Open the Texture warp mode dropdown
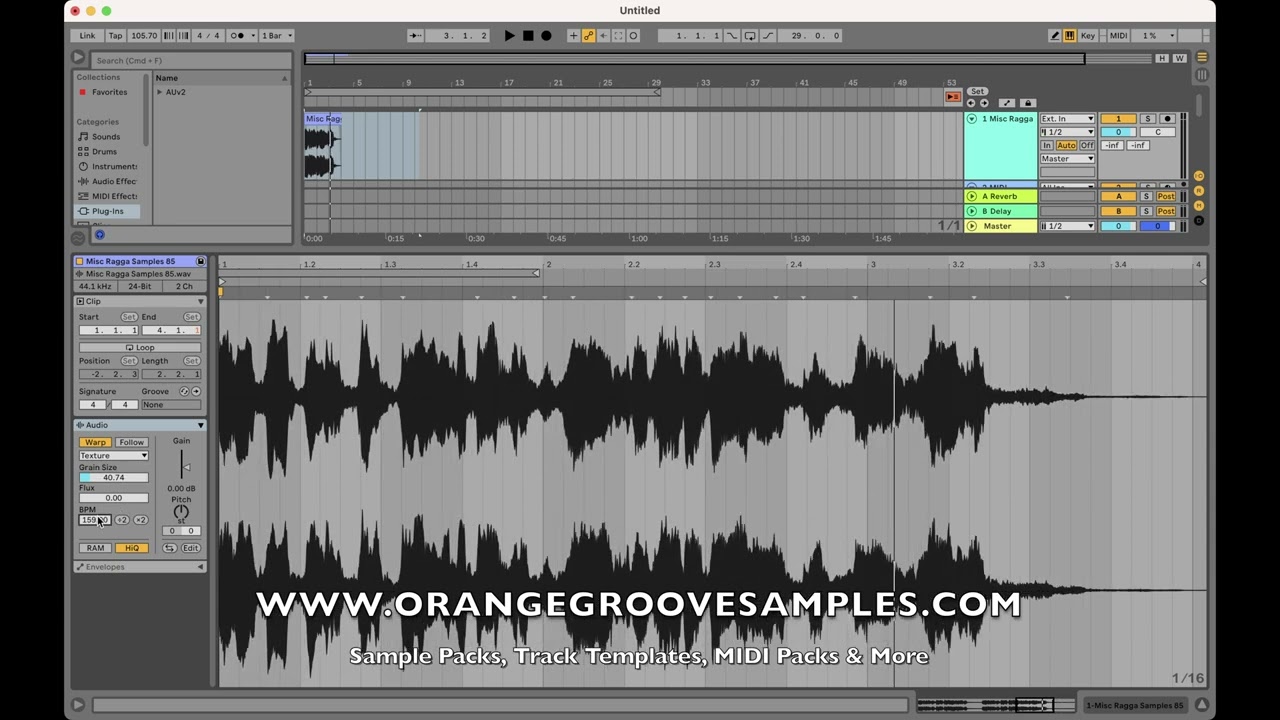This screenshot has width=1280, height=720. coord(114,456)
